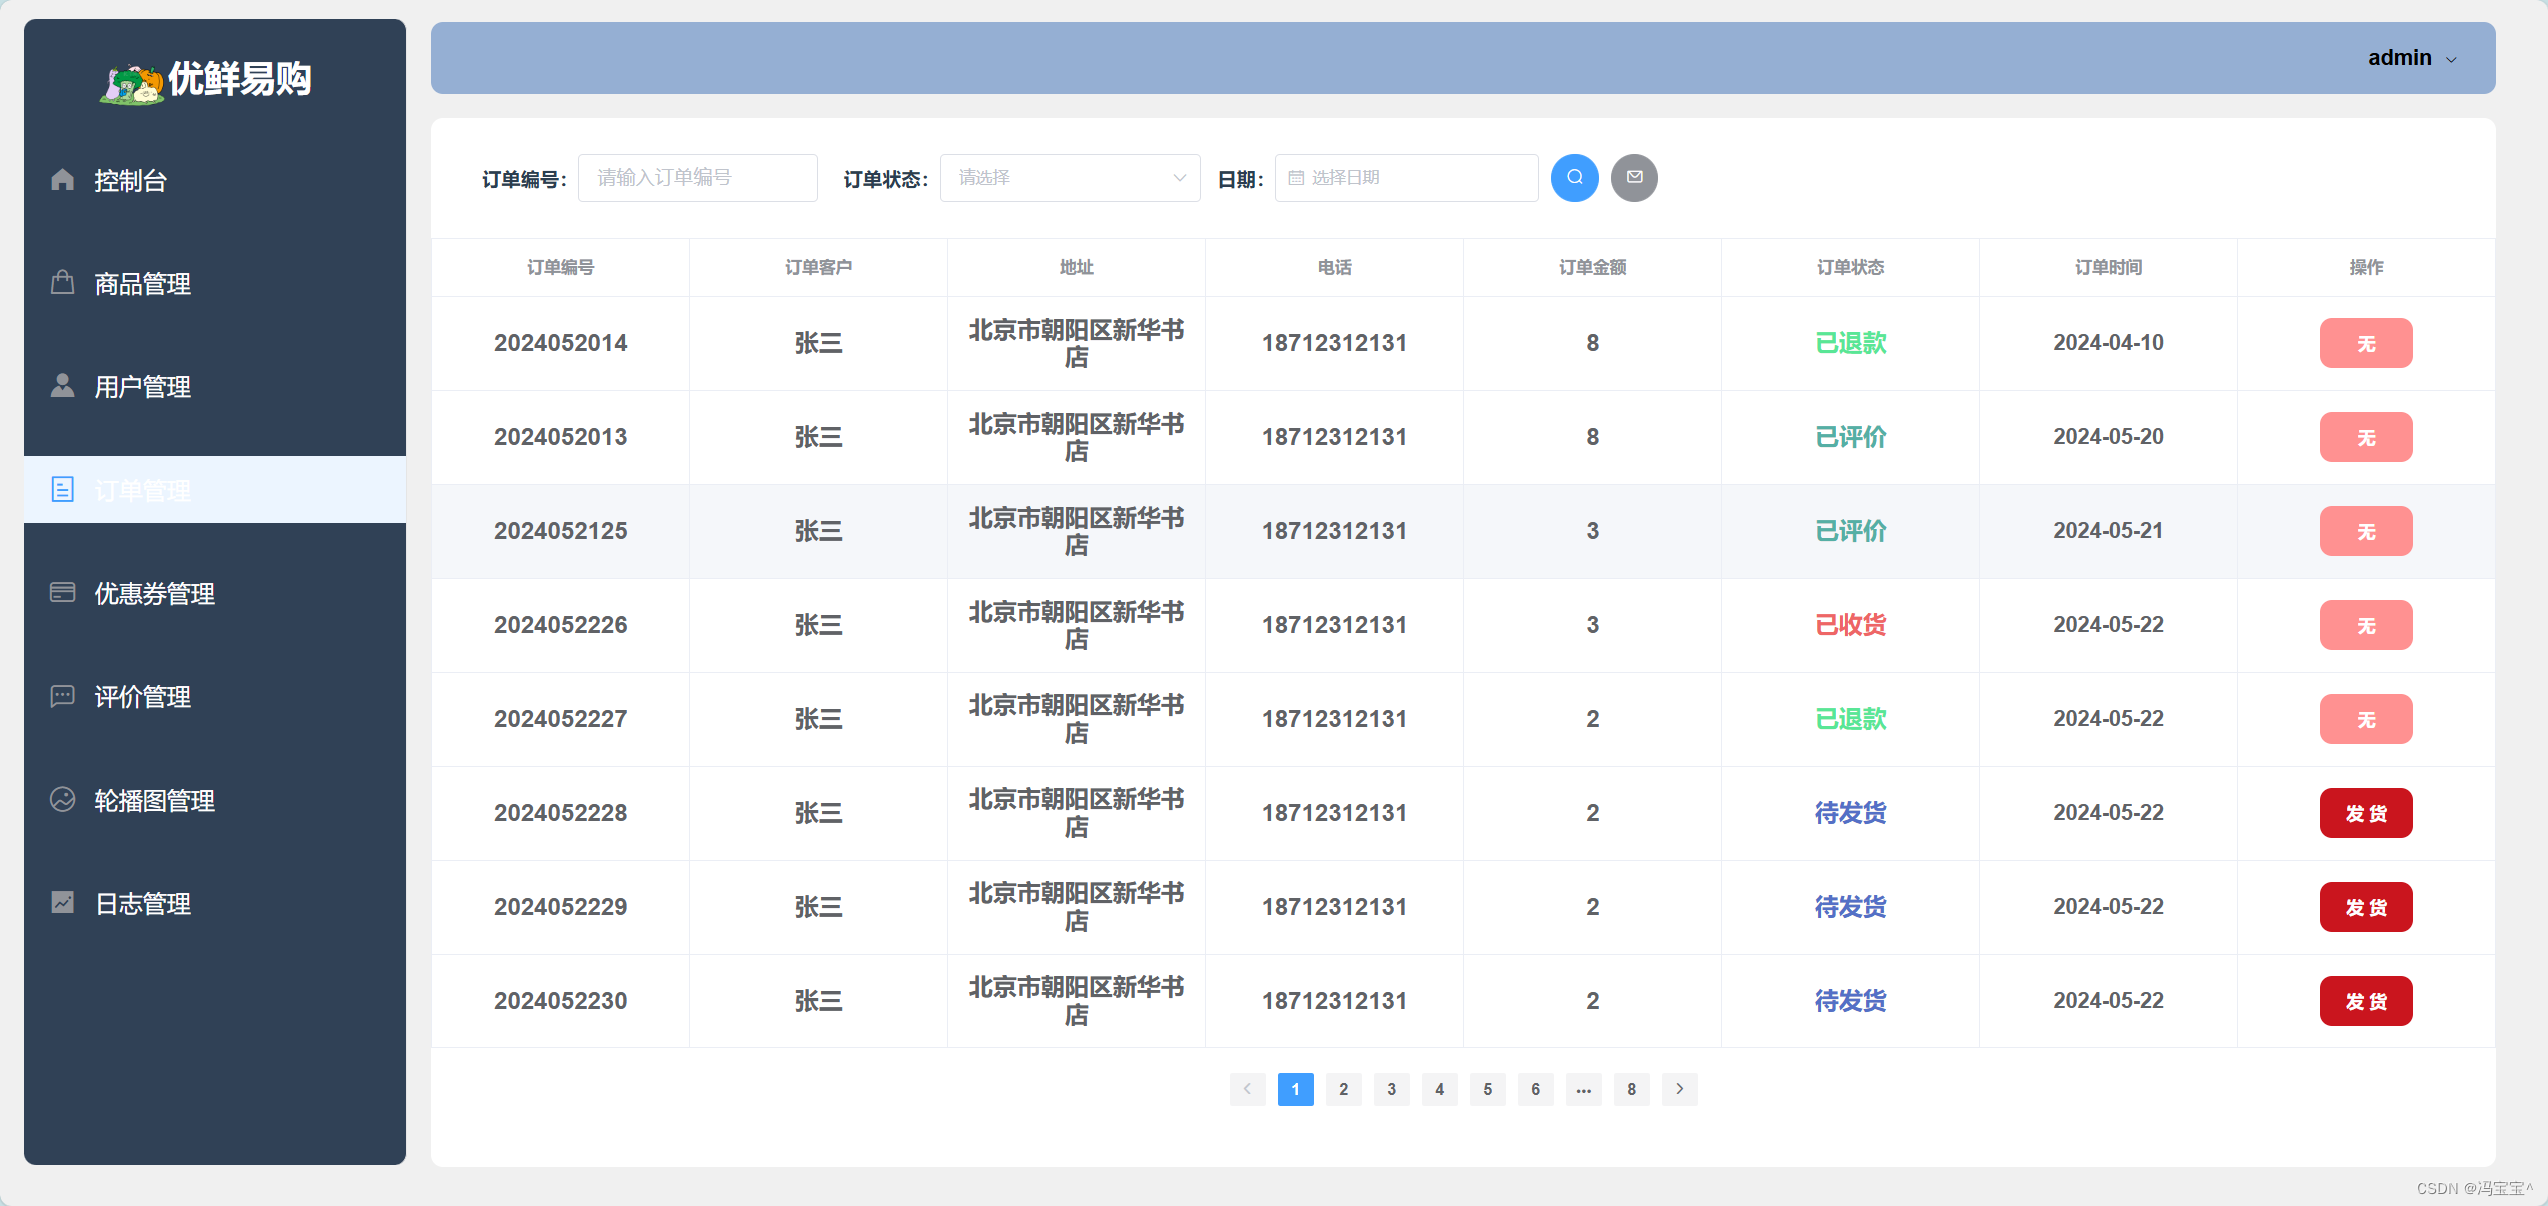Click the blue search icon button
The width and height of the screenshot is (2548, 1206).
(x=1574, y=178)
